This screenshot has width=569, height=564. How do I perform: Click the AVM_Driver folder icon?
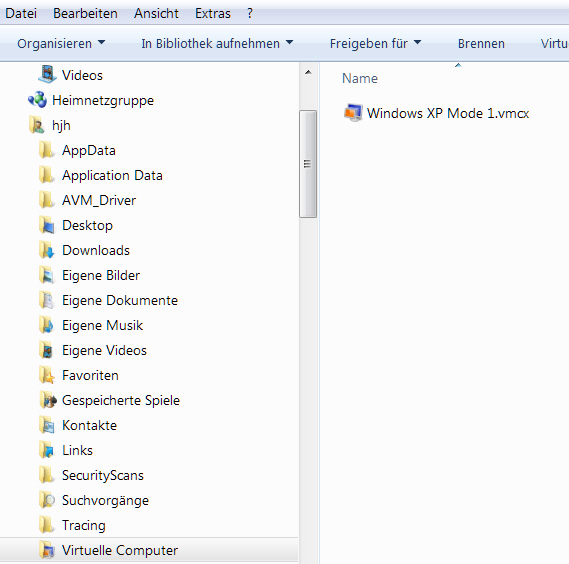click(46, 200)
